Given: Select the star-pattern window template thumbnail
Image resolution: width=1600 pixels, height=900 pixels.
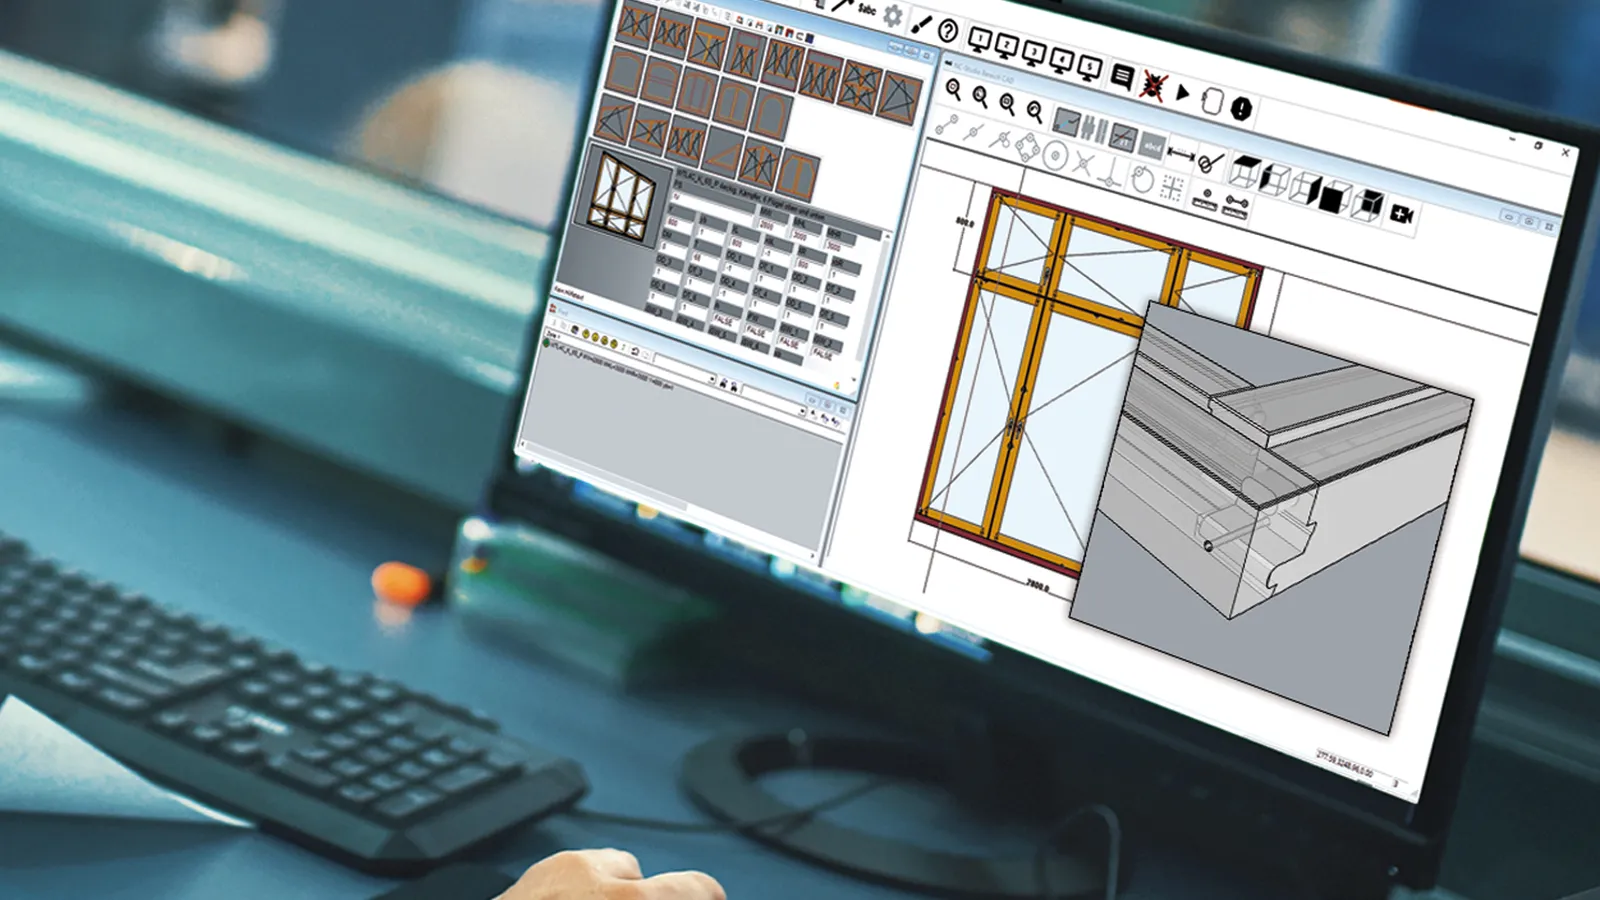Looking at the screenshot, I should [x=860, y=85].
